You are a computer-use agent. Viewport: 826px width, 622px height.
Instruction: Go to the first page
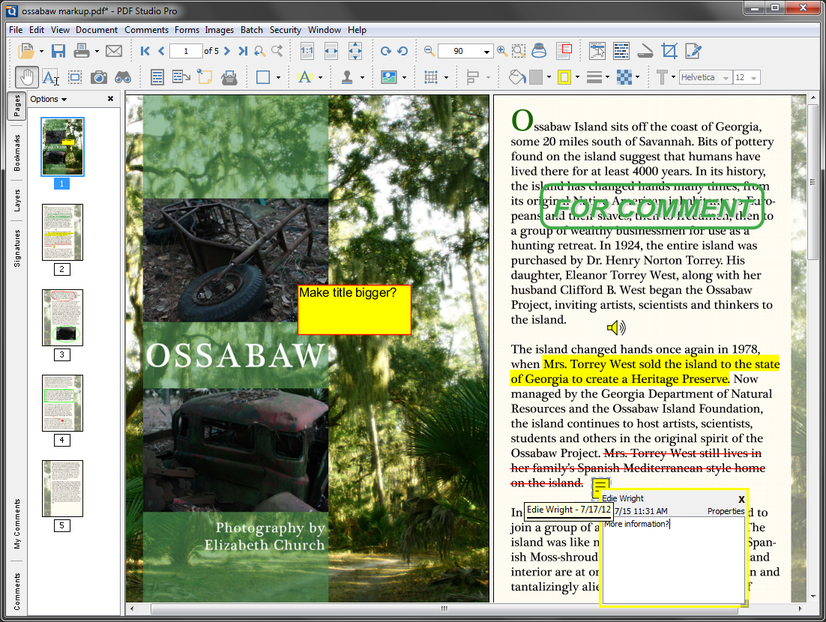(145, 51)
